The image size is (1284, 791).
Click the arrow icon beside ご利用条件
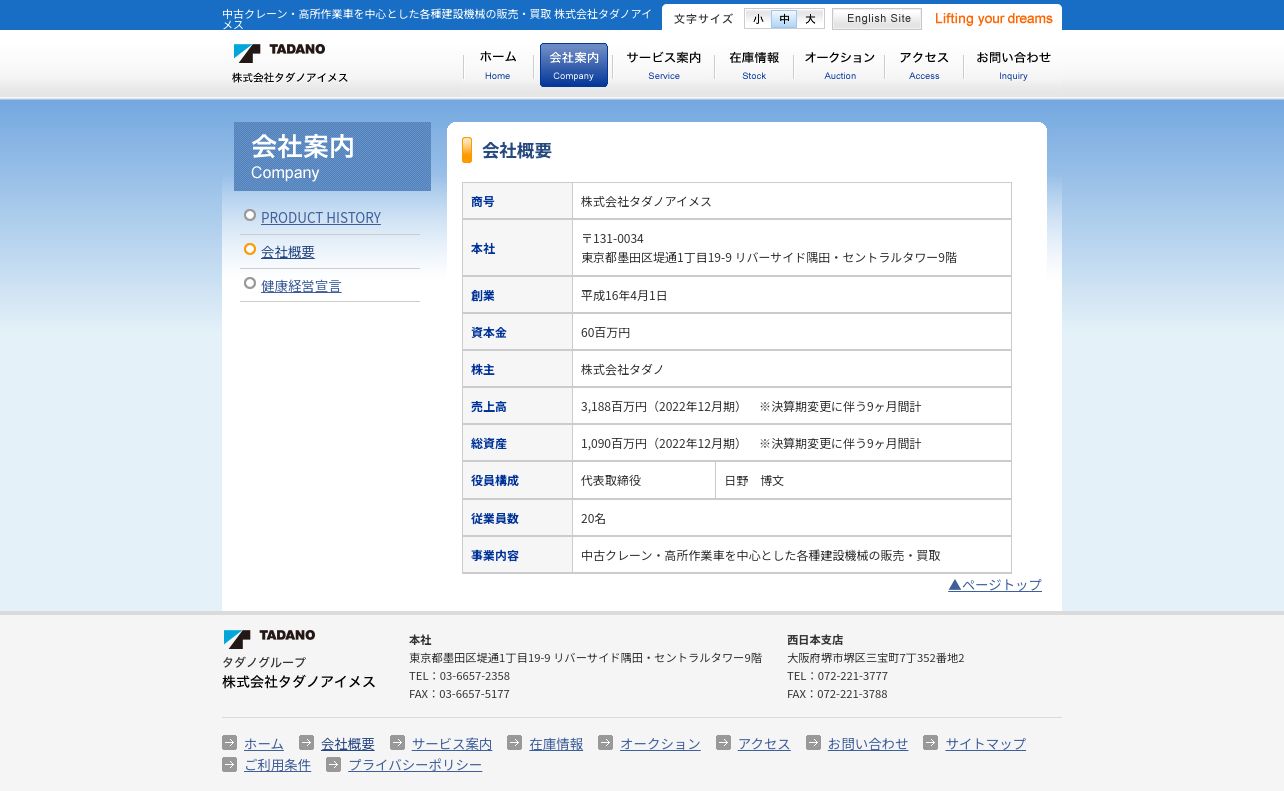(x=230, y=764)
